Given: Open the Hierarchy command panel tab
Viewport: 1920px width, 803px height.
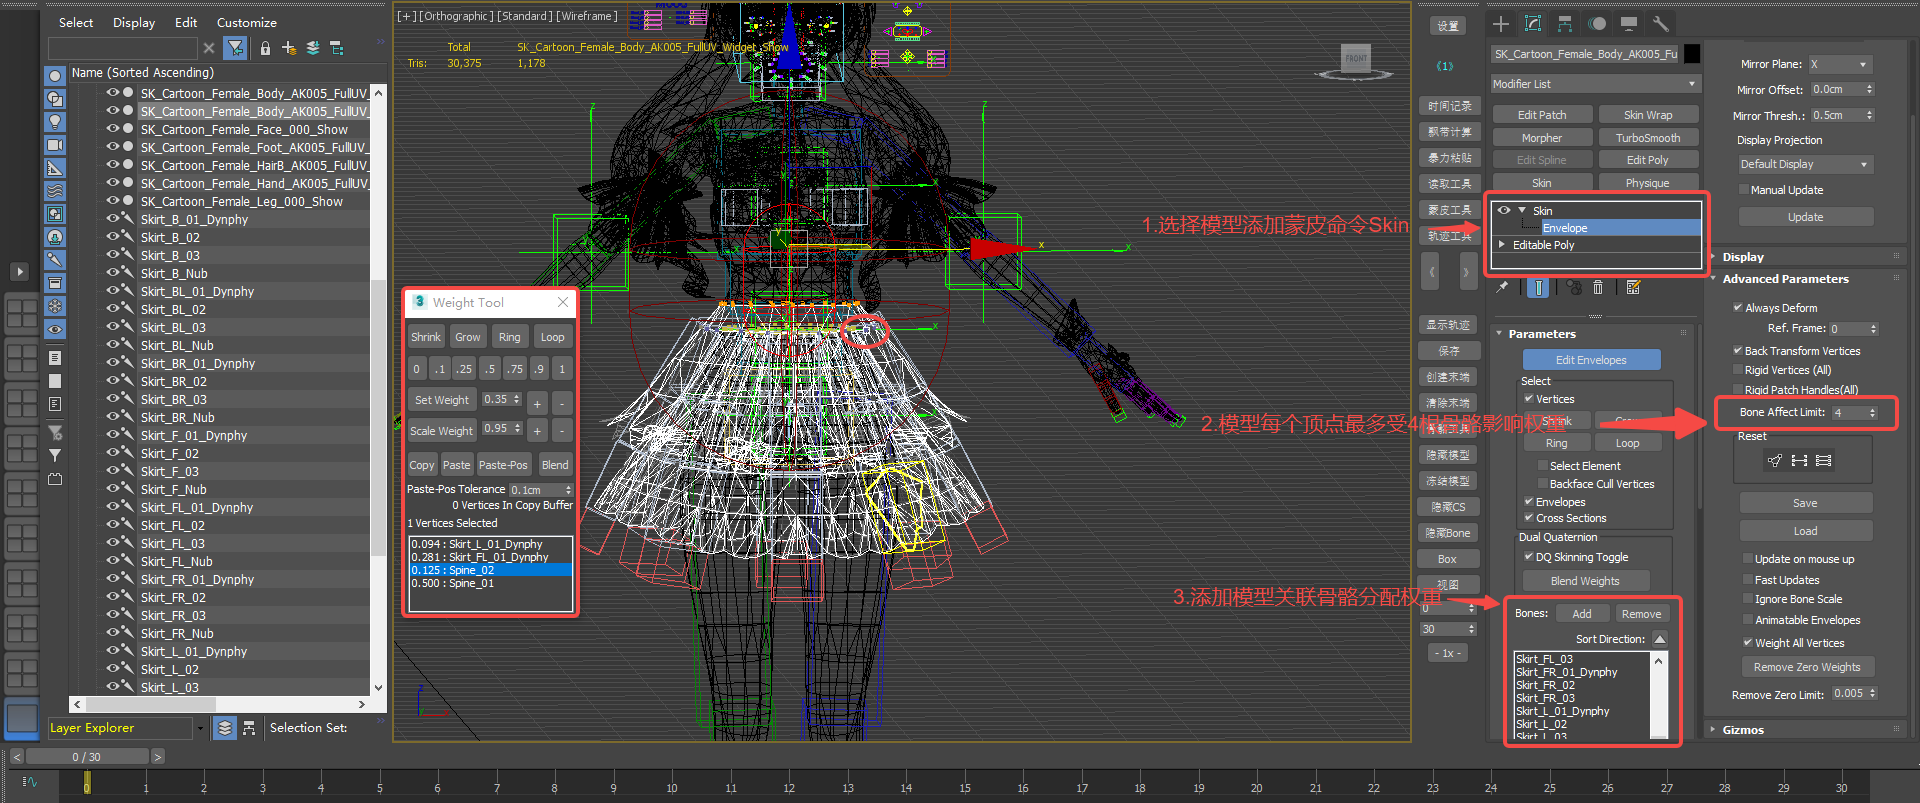Looking at the screenshot, I should 1565,24.
